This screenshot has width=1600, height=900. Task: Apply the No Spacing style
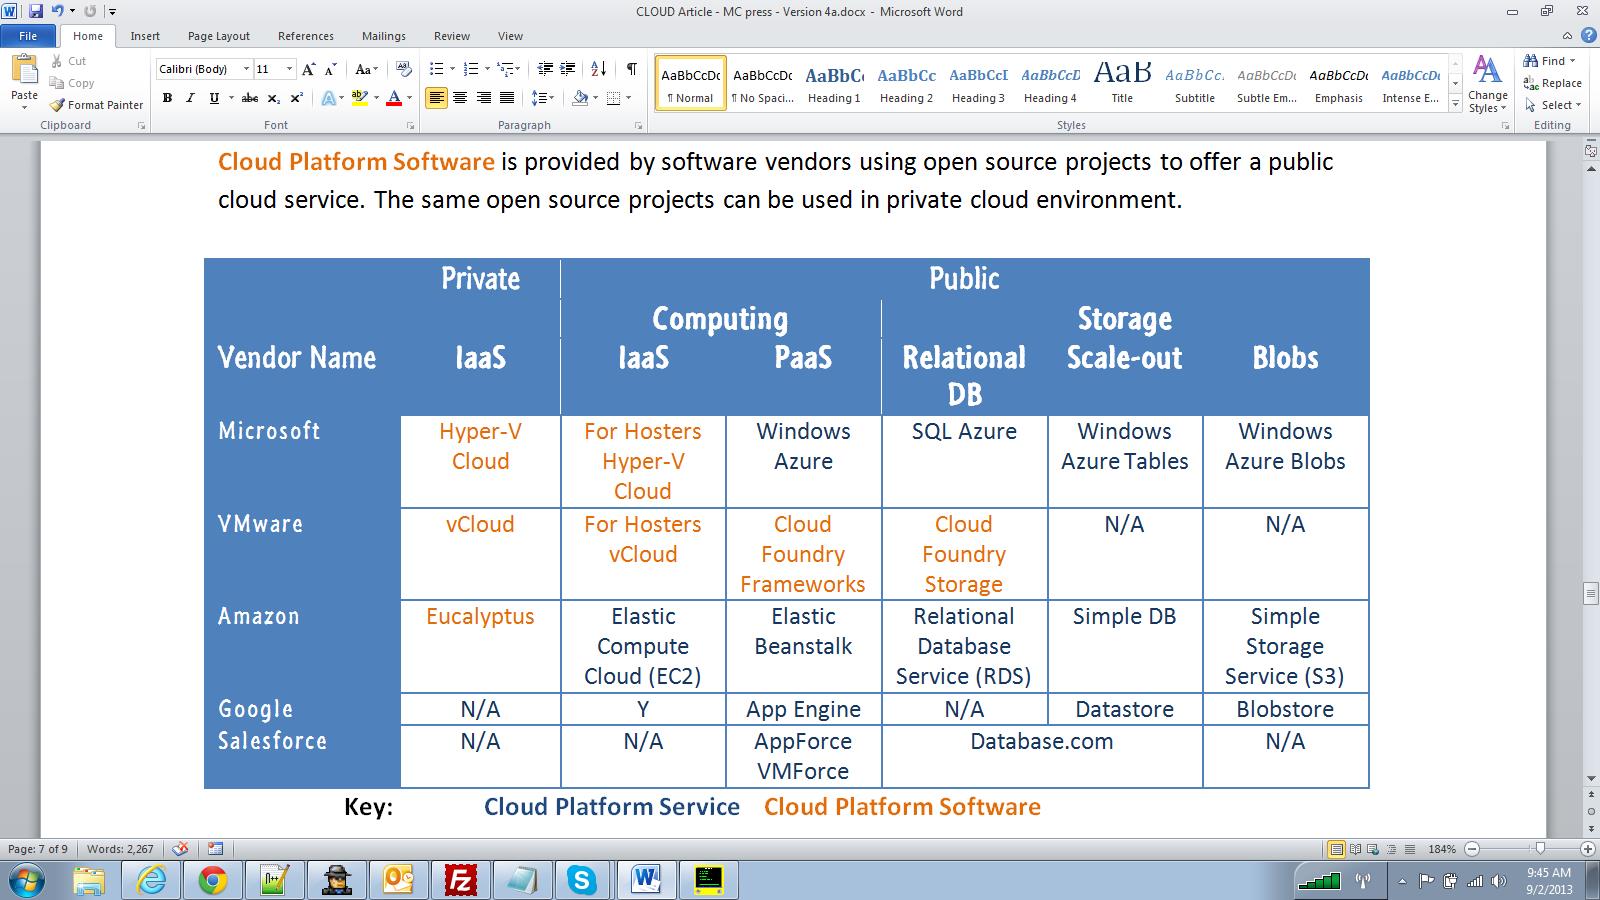tap(762, 83)
